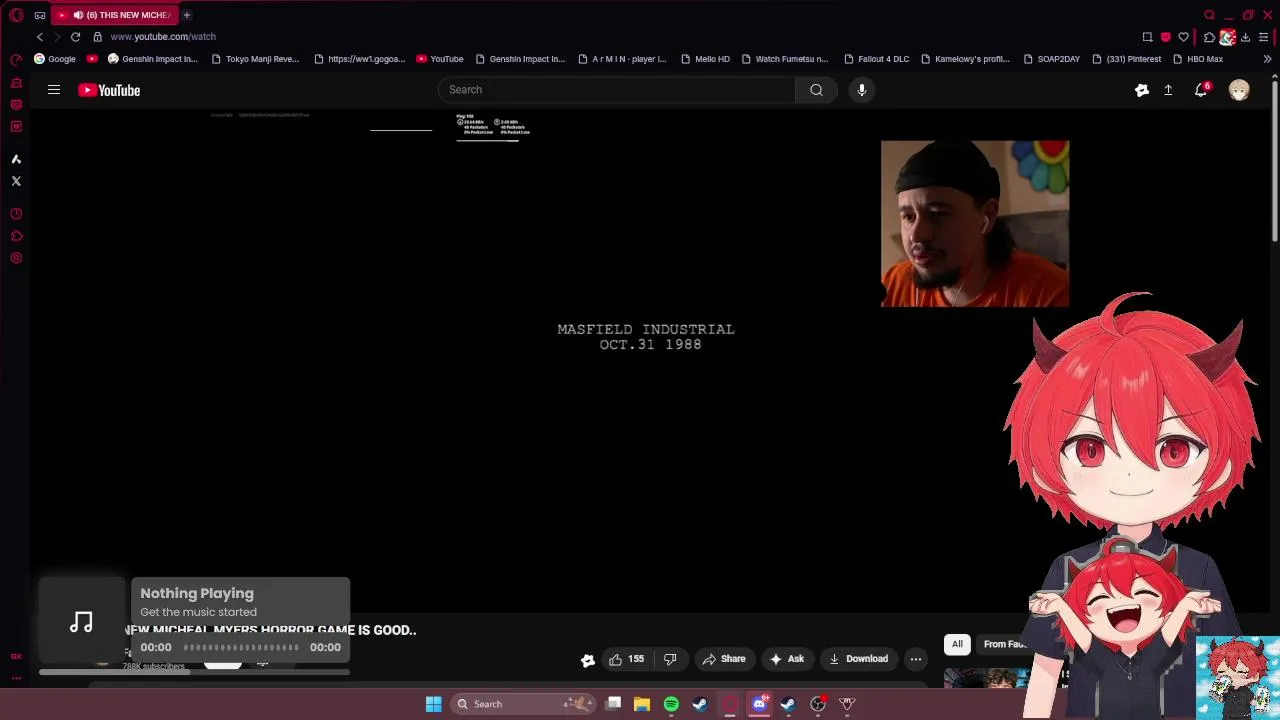Open the Aria AI sidebar icon

coord(16,159)
